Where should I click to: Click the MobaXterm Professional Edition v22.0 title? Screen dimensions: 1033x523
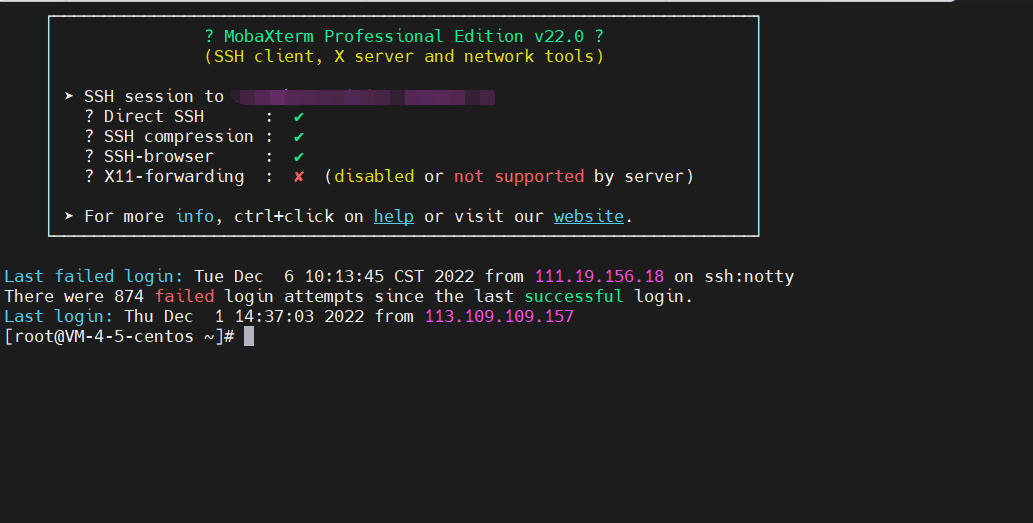pos(403,36)
